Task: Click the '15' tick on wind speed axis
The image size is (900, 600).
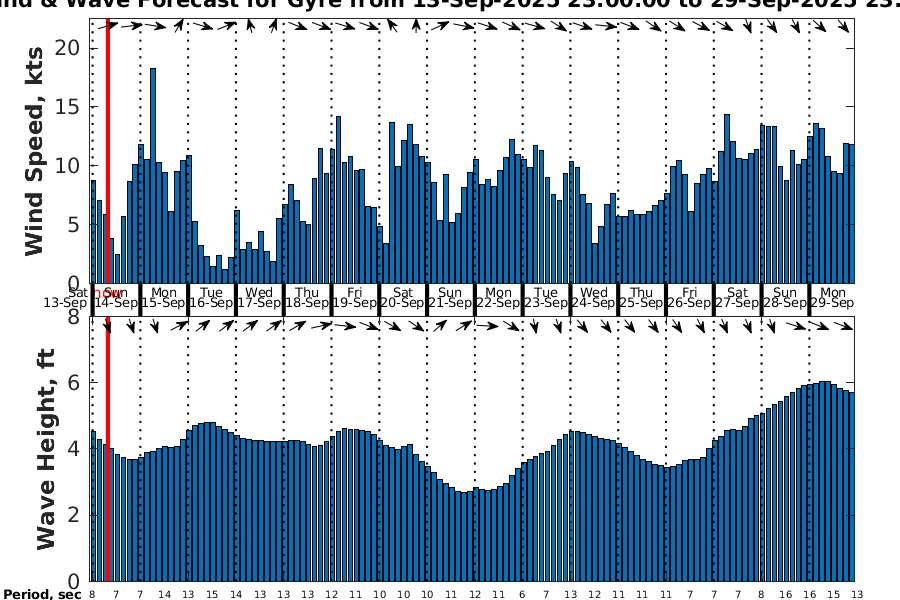Action: click(x=67, y=107)
